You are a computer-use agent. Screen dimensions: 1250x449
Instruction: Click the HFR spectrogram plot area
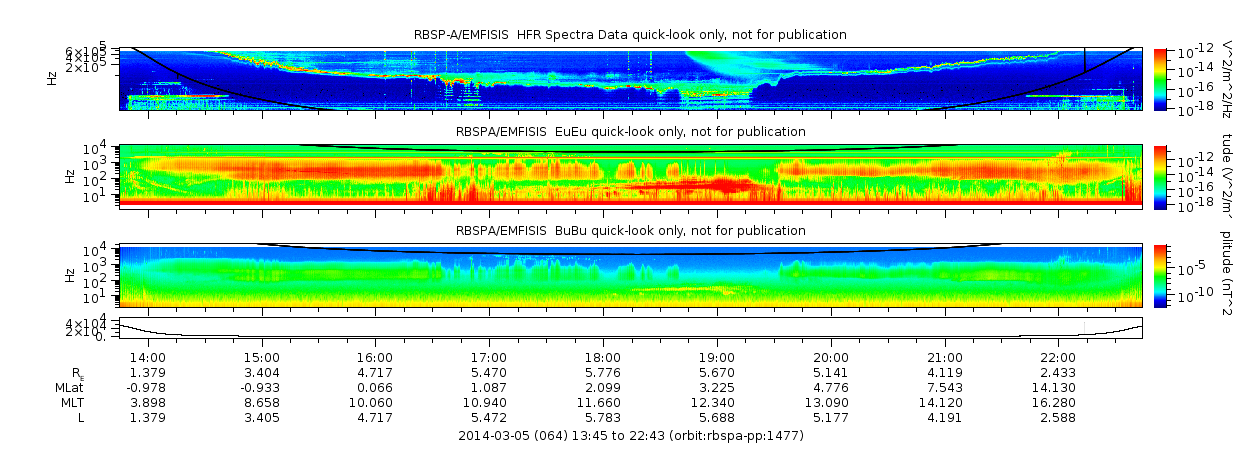(630, 78)
